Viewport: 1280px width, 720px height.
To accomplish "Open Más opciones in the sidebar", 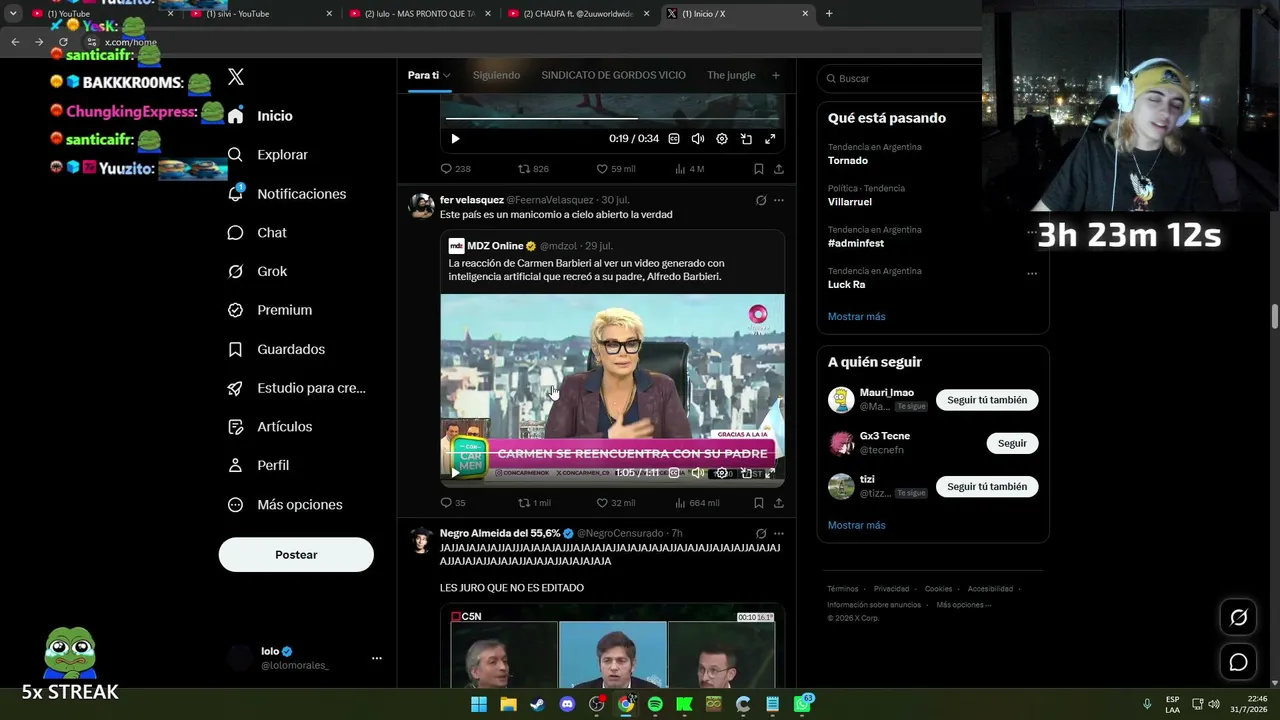I will pyautogui.click(x=285, y=505).
